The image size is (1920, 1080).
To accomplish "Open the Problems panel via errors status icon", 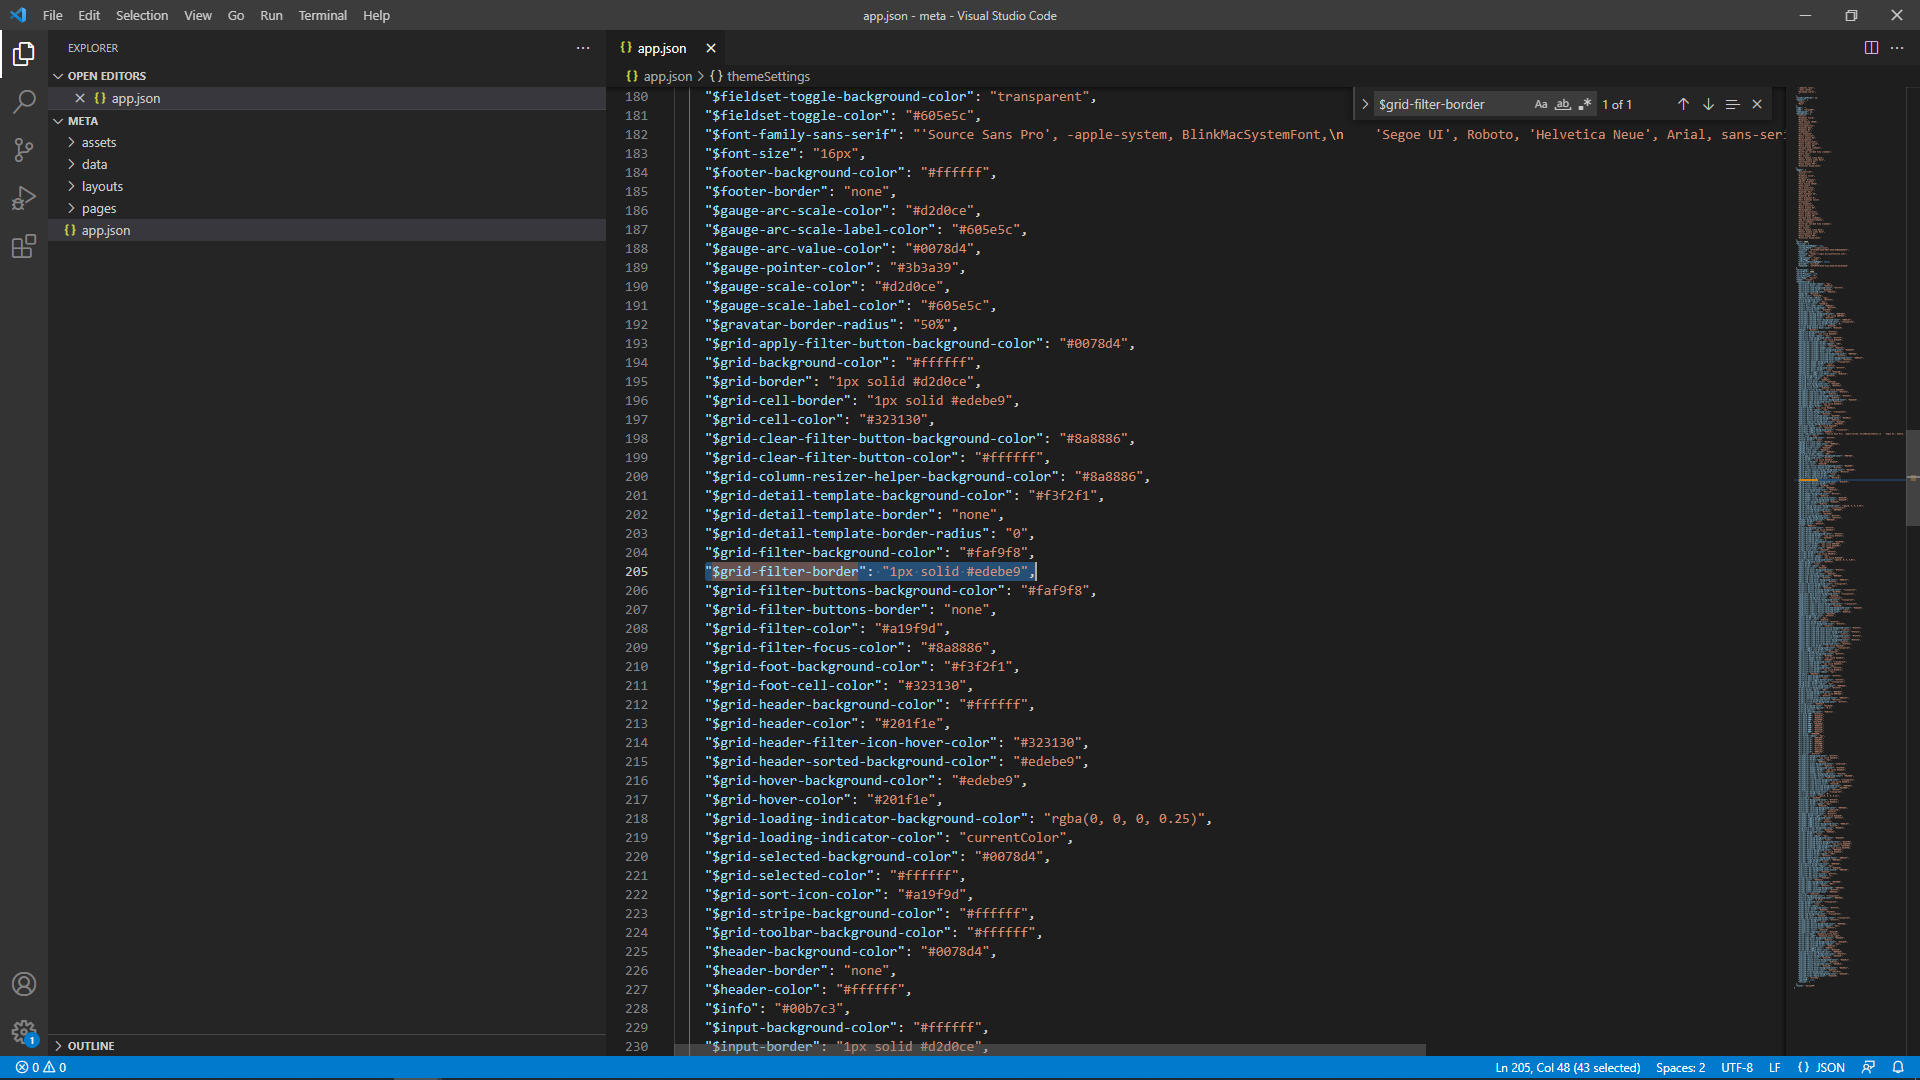I will pyautogui.click(x=40, y=1067).
